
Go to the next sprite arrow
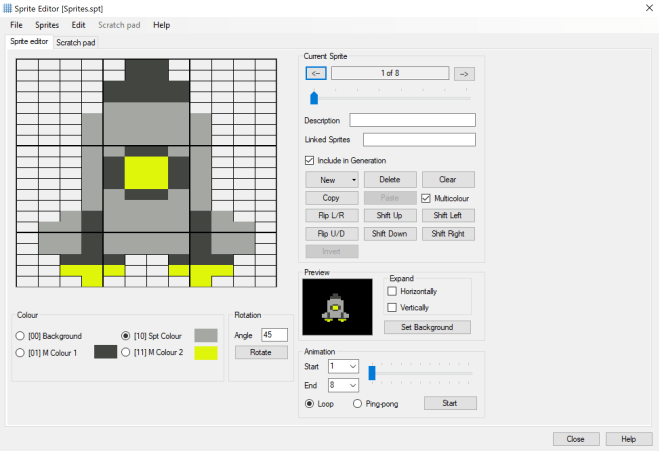coord(463,73)
